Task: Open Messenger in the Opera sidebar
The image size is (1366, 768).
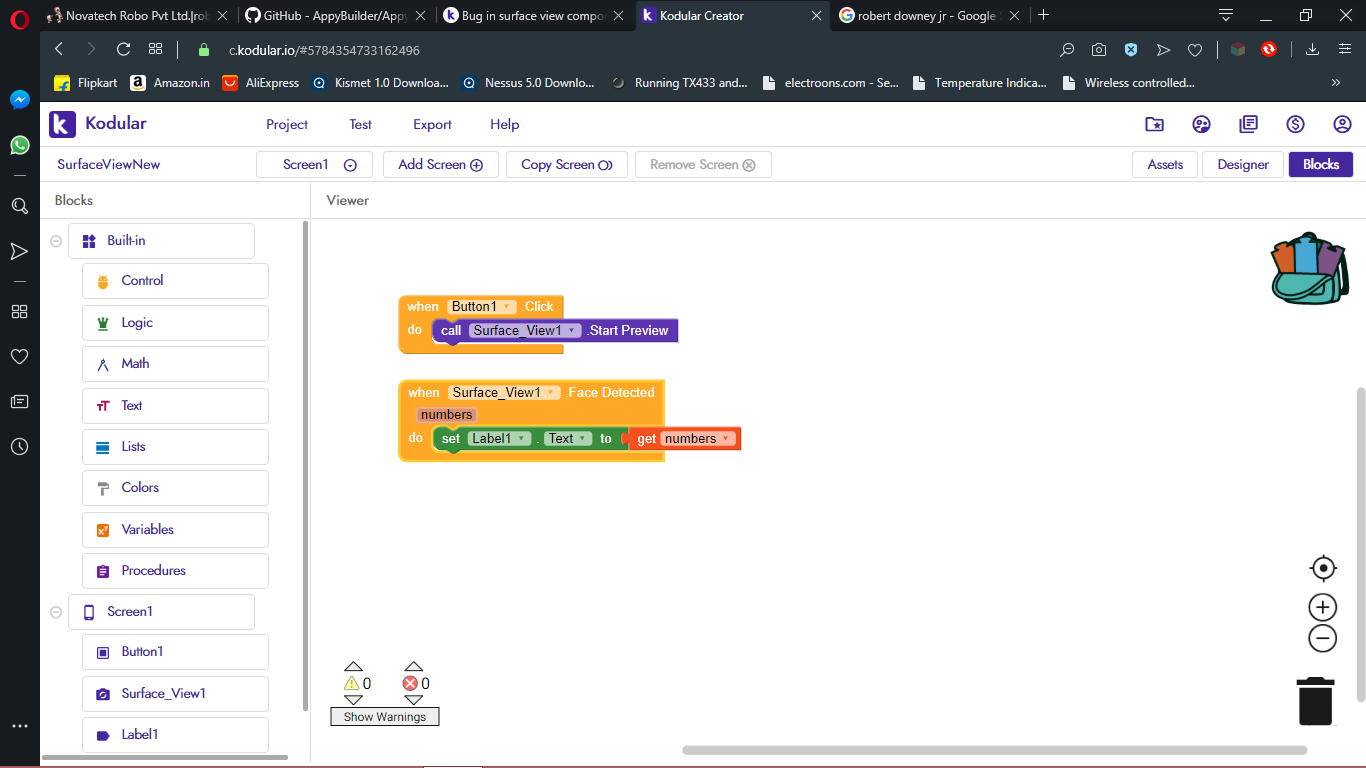Action: [19, 100]
